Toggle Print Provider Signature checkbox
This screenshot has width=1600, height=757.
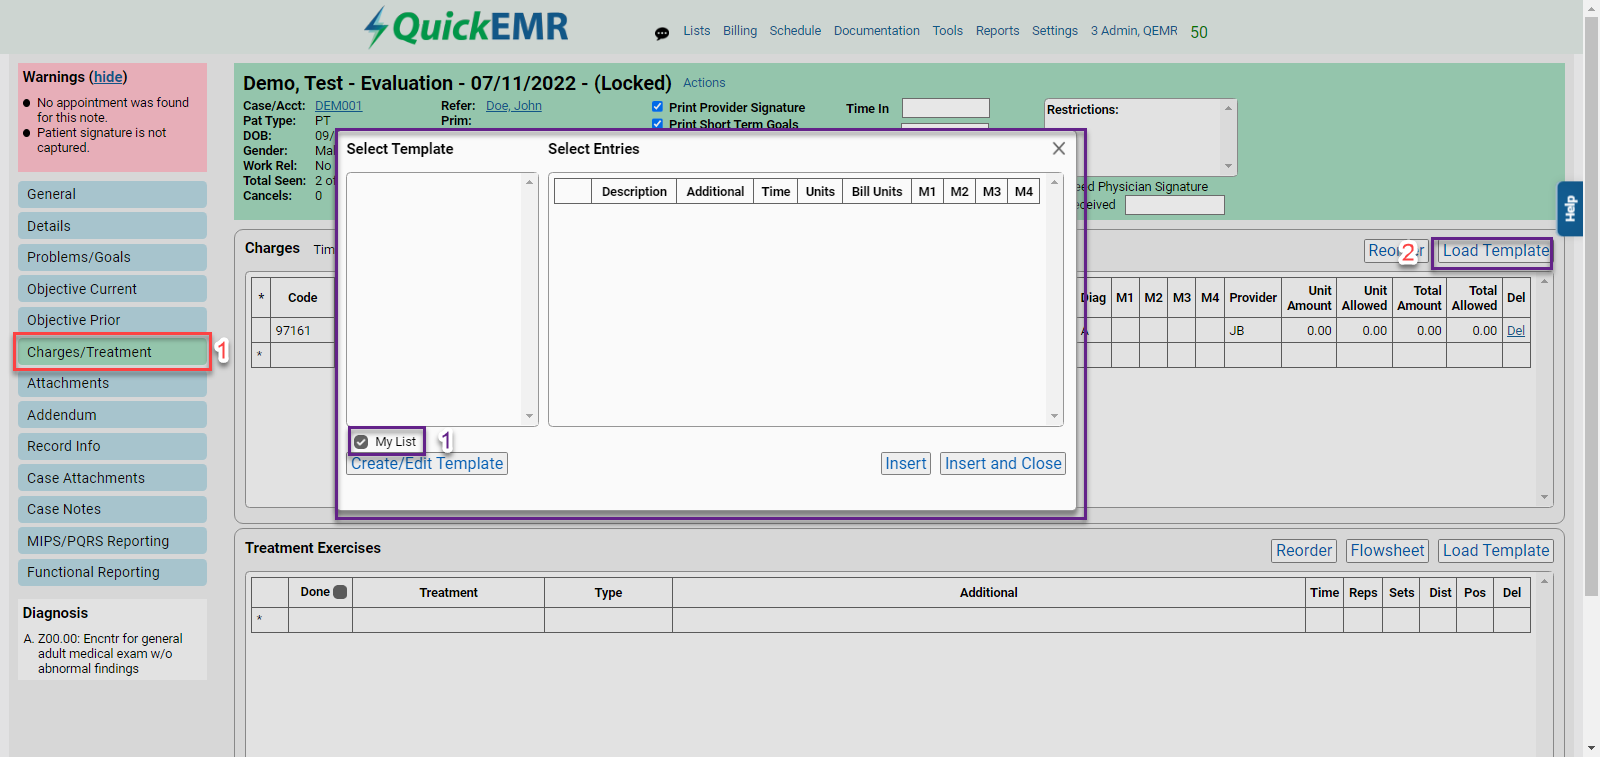pyautogui.click(x=657, y=107)
